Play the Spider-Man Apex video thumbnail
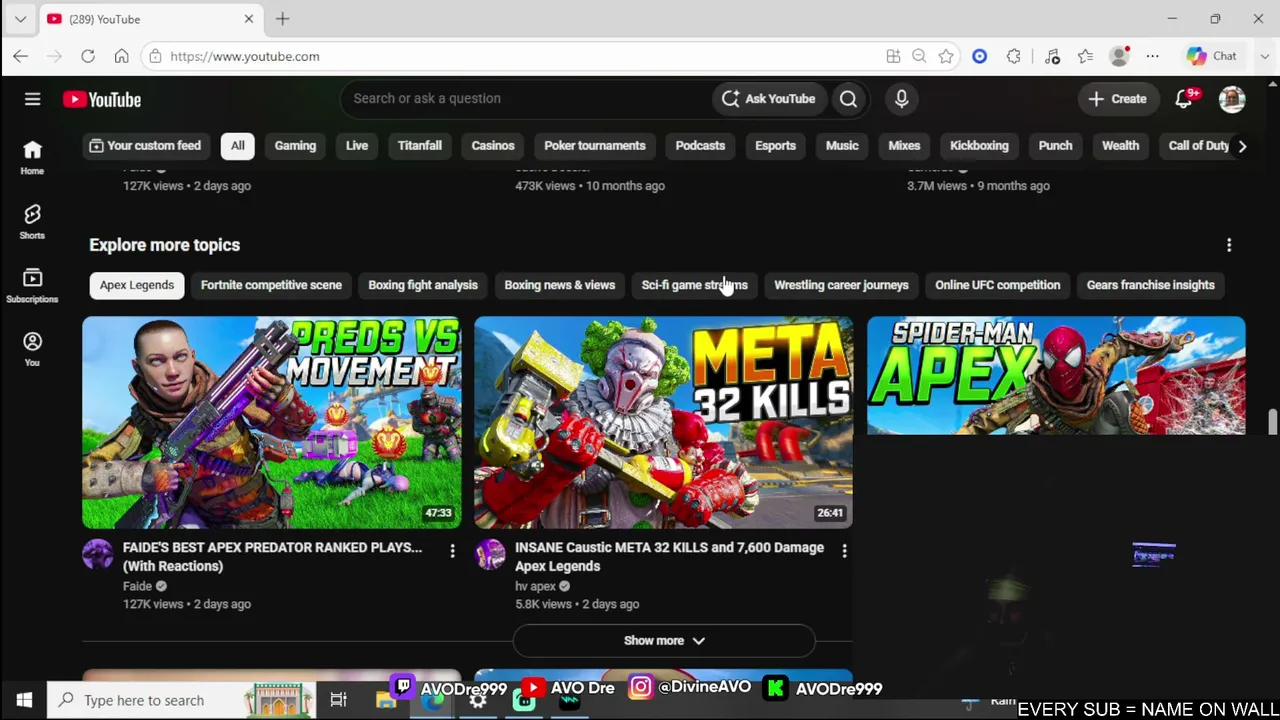The width and height of the screenshot is (1280, 720). pyautogui.click(x=1056, y=375)
